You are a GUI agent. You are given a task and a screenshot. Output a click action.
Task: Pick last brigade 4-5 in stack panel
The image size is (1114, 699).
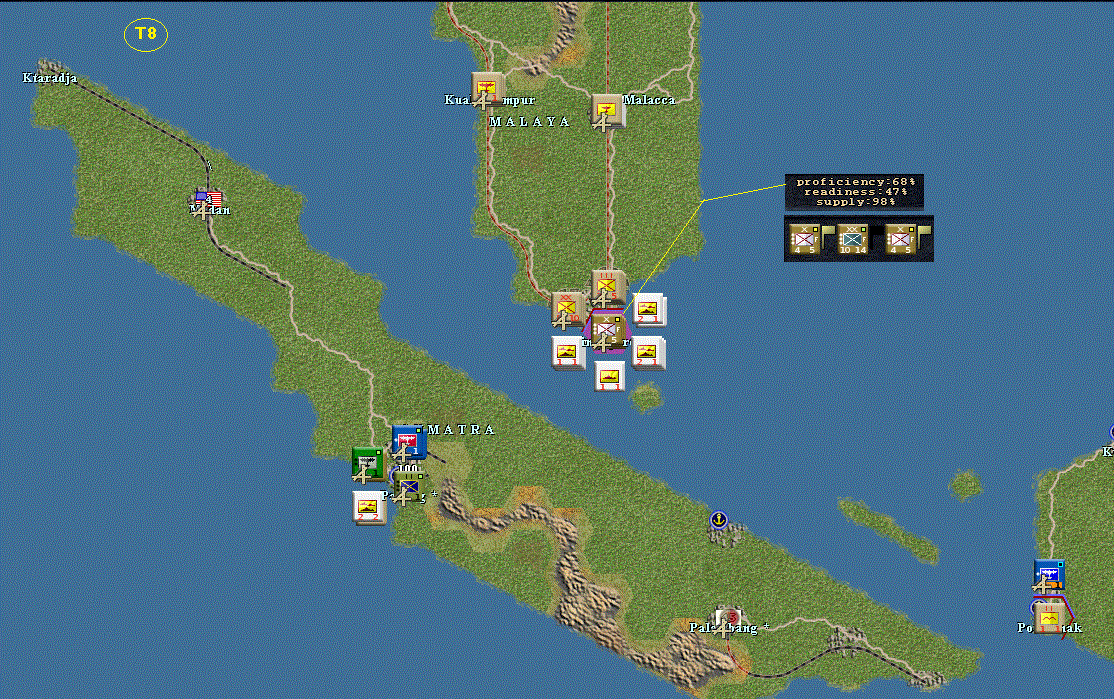click(900, 239)
